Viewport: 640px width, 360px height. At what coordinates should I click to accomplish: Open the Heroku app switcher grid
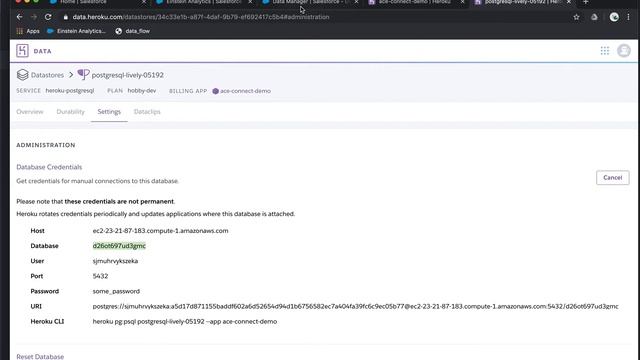click(604, 51)
